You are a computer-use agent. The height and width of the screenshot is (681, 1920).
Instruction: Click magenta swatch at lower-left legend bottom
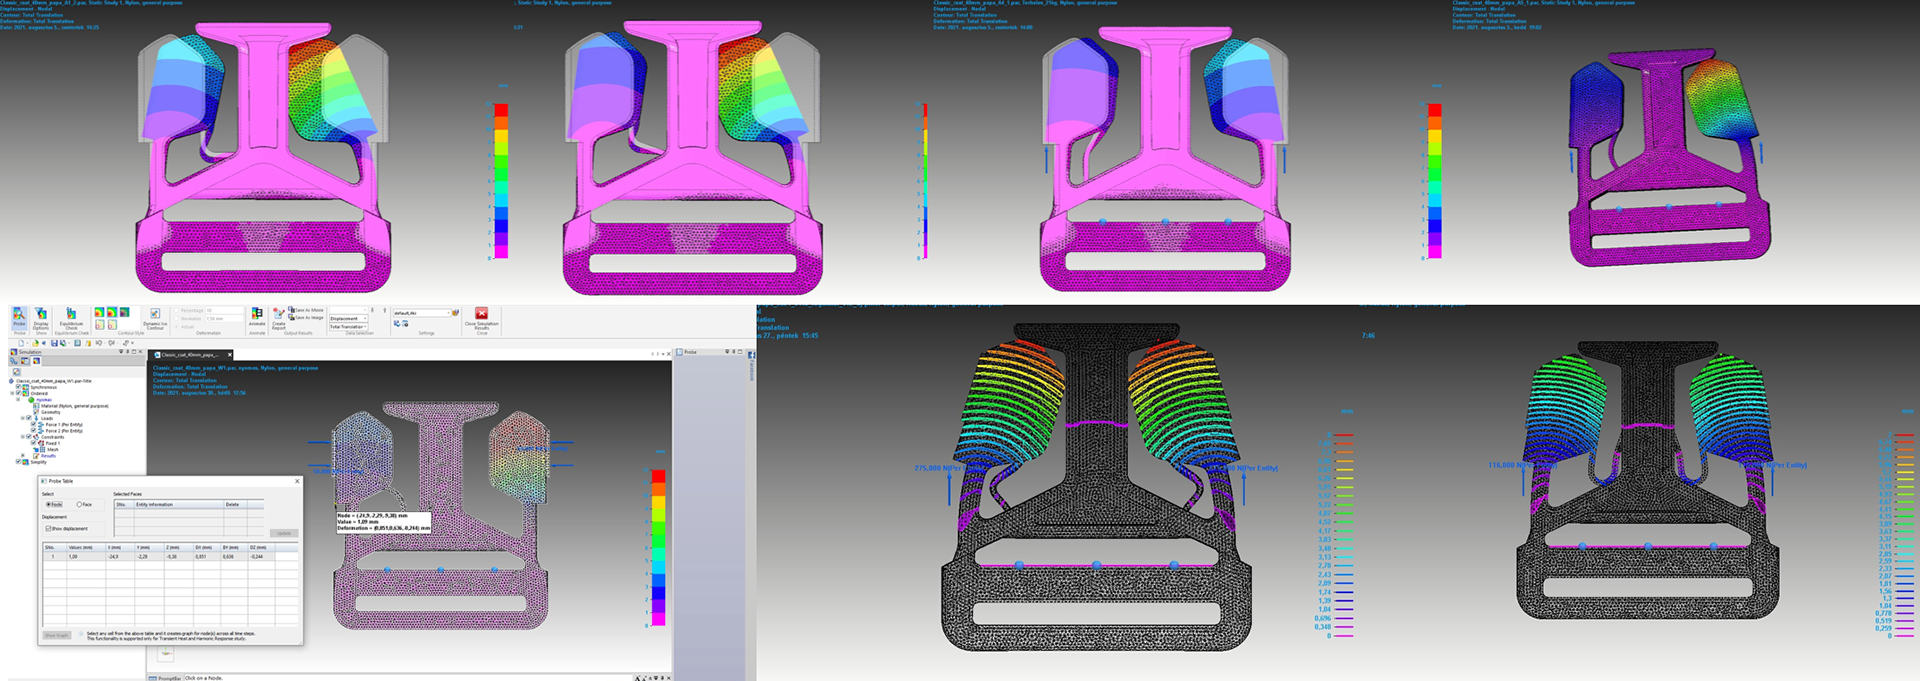tap(658, 619)
